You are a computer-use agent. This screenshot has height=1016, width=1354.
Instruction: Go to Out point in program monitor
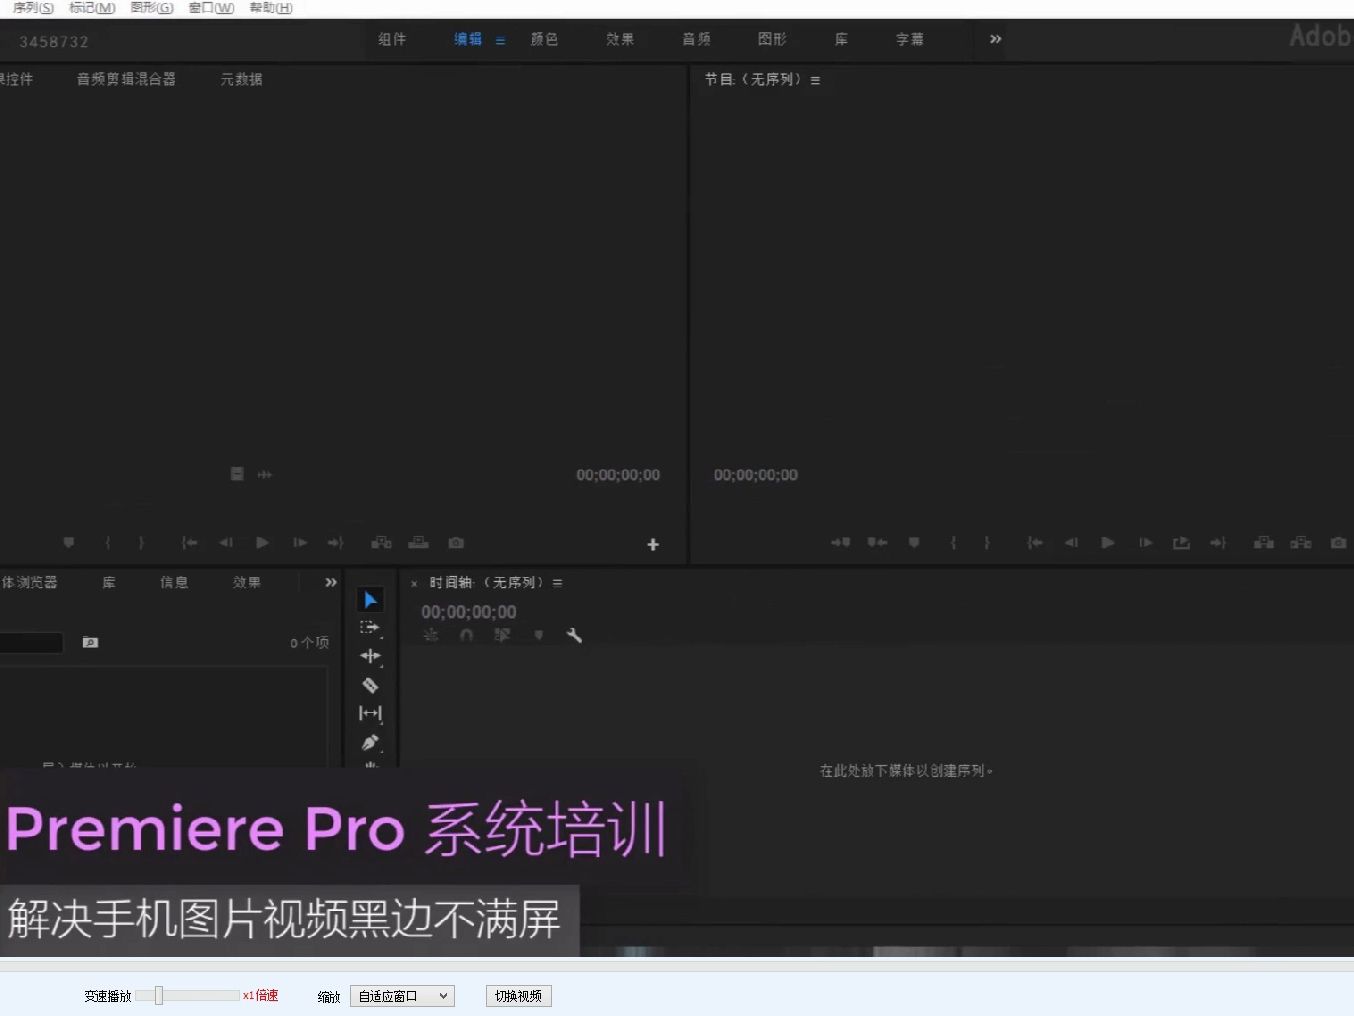(1217, 542)
